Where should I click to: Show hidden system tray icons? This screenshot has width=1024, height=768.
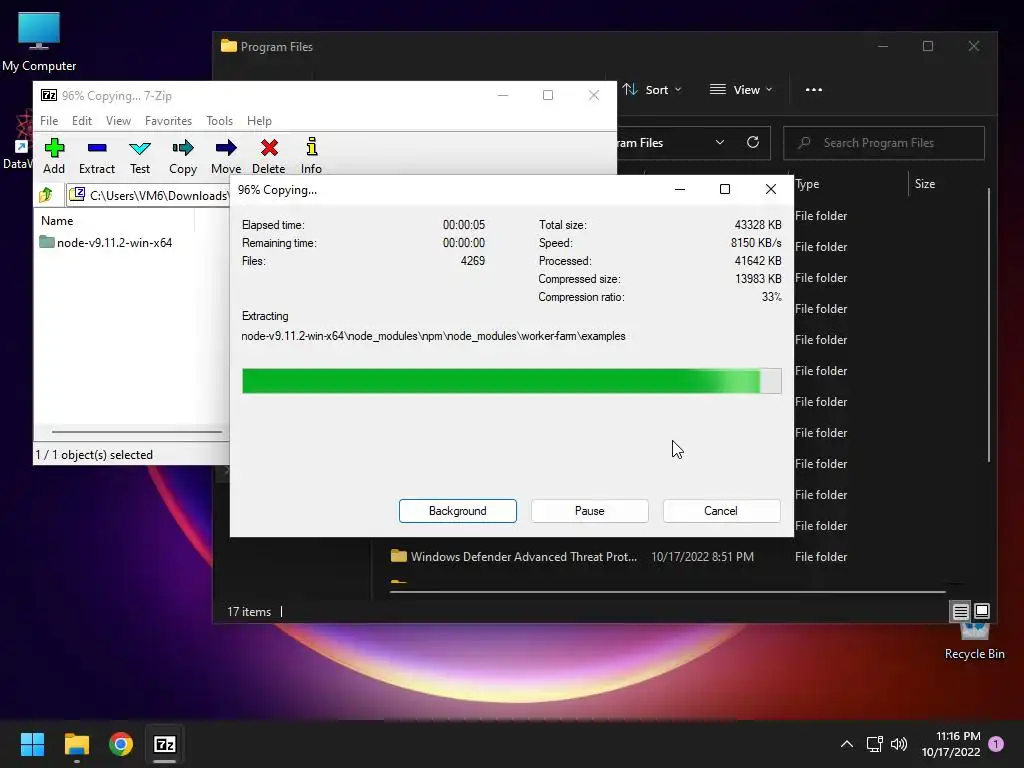[x=846, y=744]
